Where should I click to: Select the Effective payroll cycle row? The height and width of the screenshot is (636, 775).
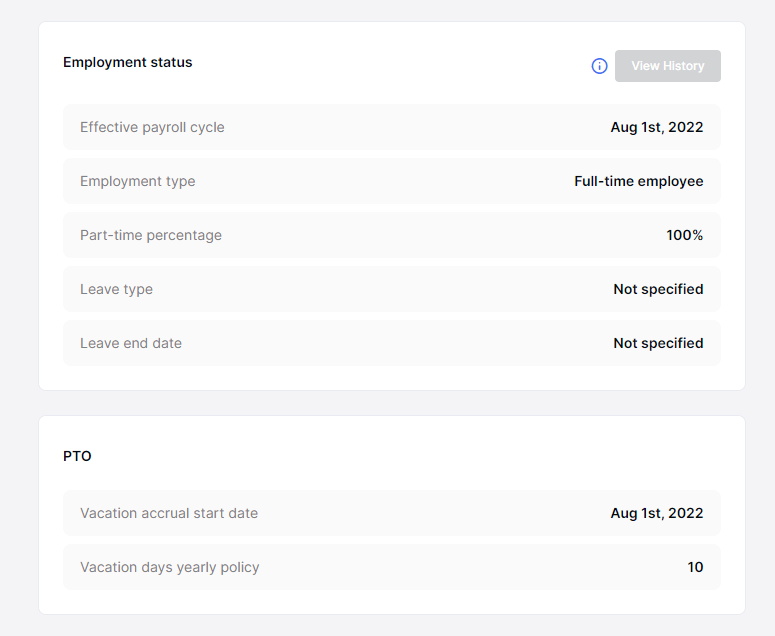[x=391, y=127]
